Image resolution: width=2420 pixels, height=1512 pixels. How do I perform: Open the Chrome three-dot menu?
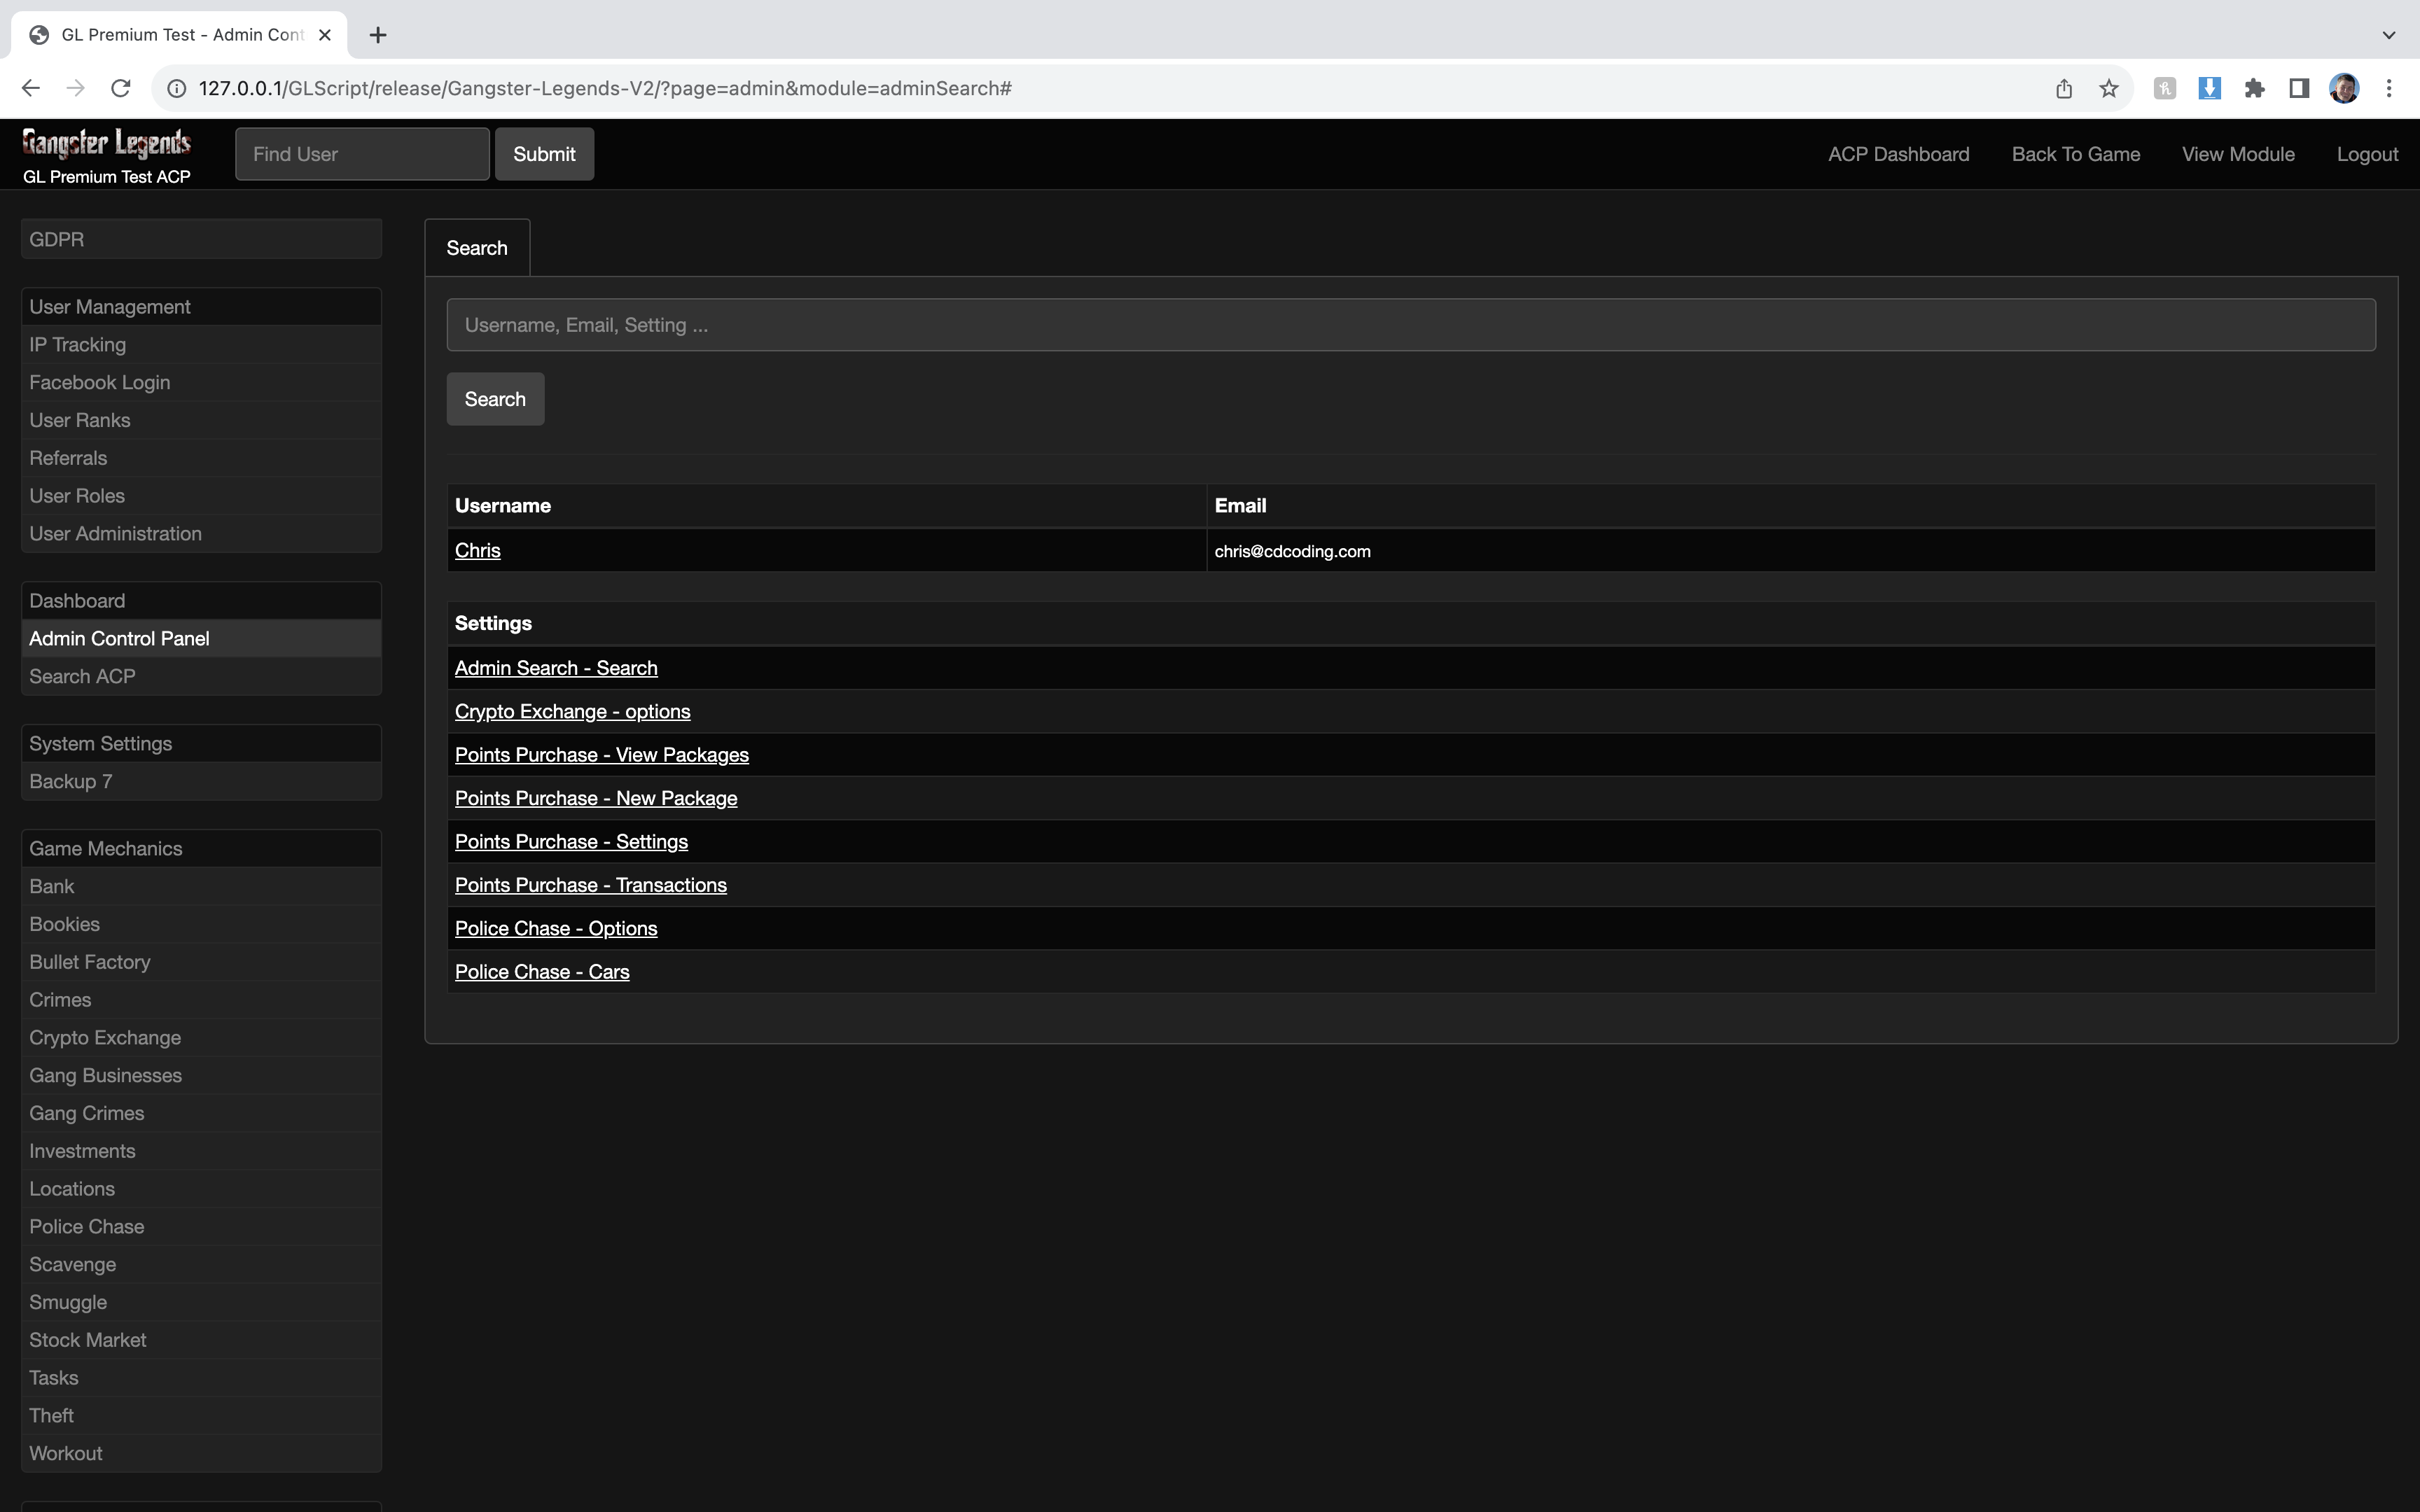click(2389, 88)
